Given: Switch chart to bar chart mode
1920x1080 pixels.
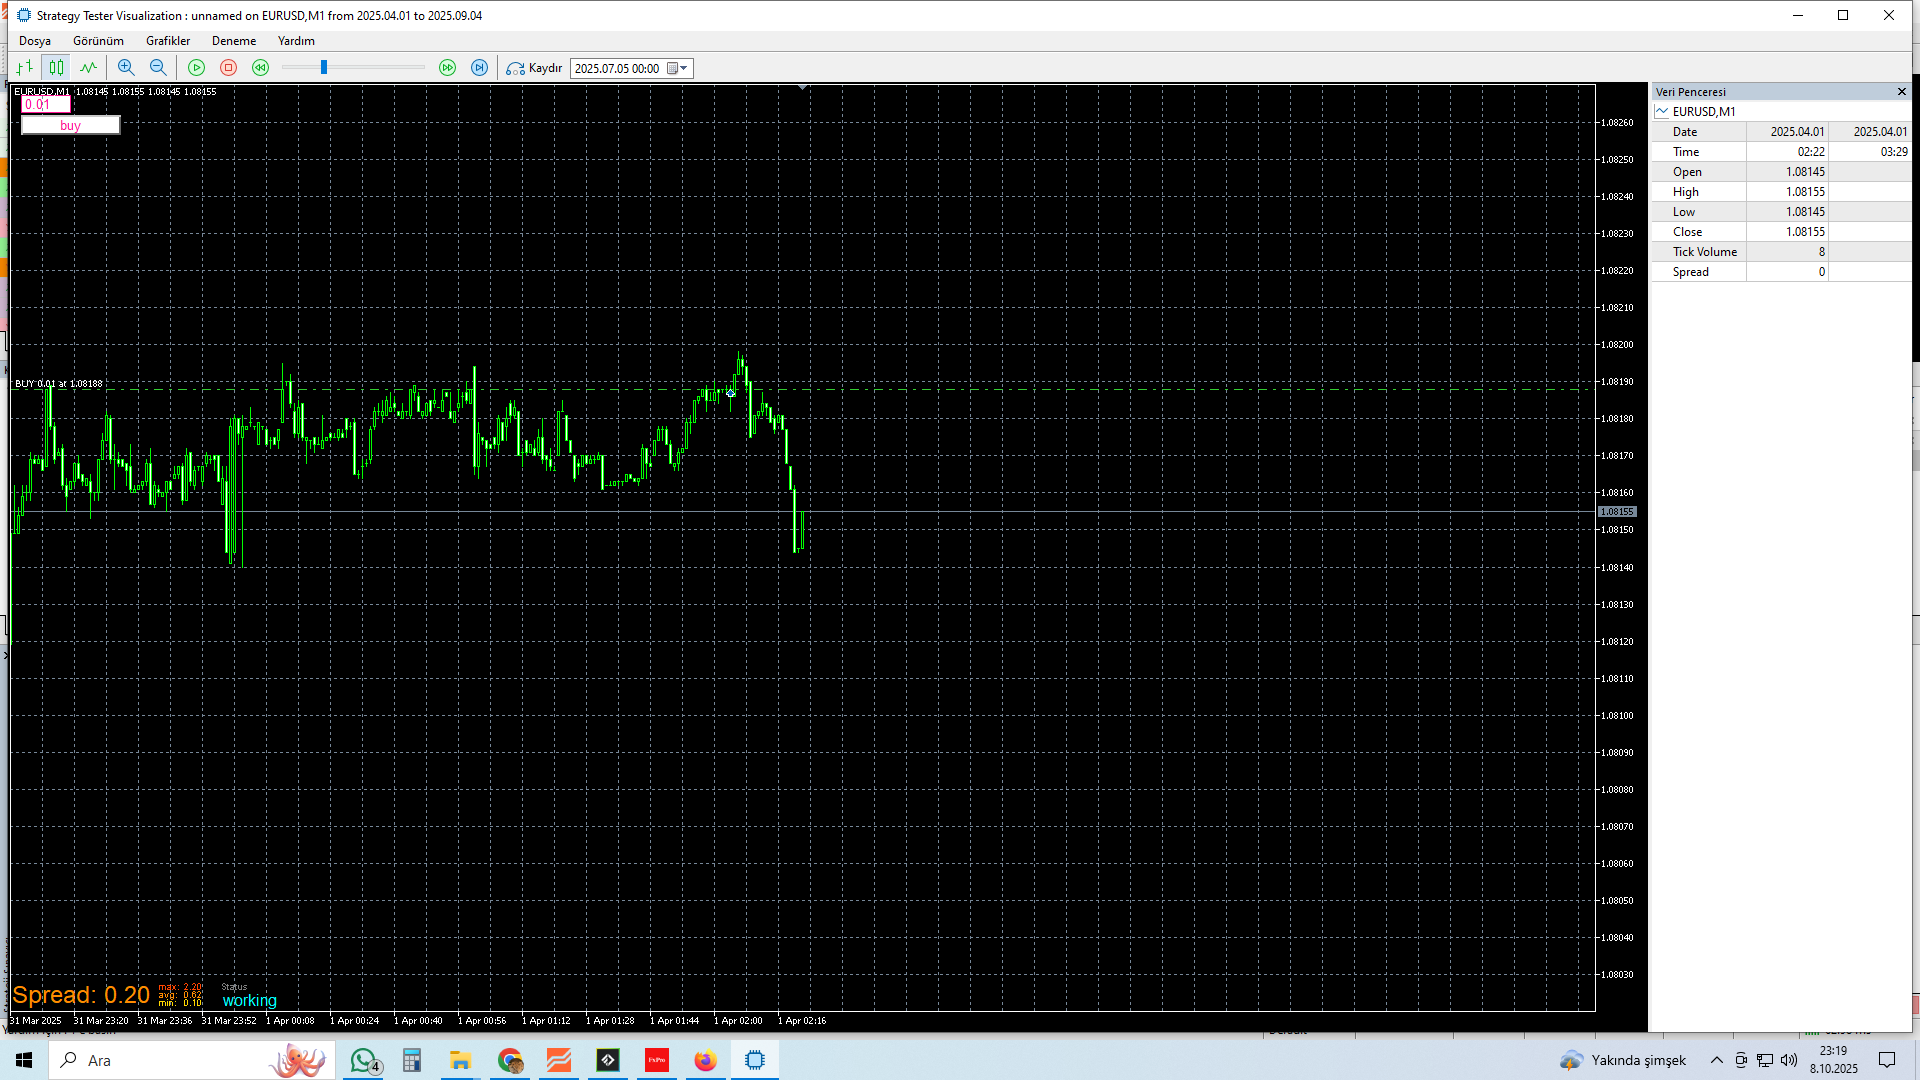Looking at the screenshot, I should pos(25,68).
